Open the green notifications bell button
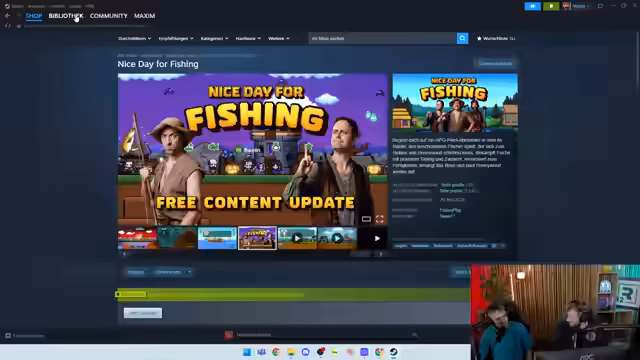640x360 pixels. point(551,6)
